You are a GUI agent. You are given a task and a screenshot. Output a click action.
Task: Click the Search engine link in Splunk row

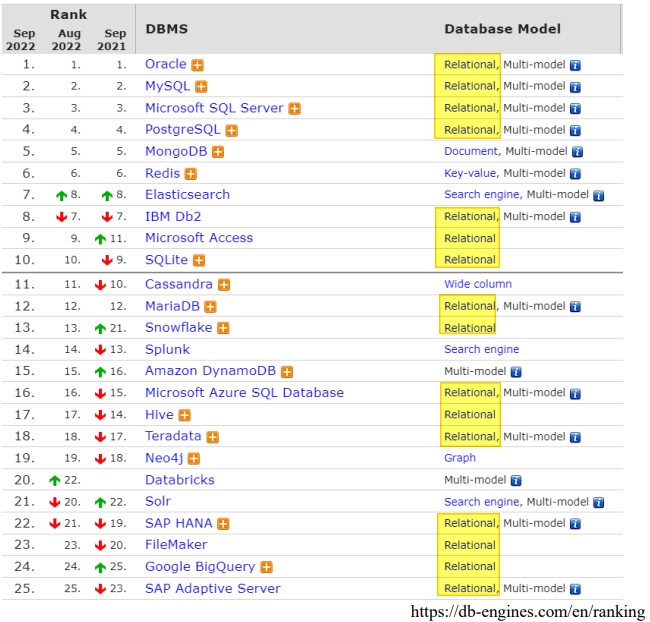pos(481,350)
